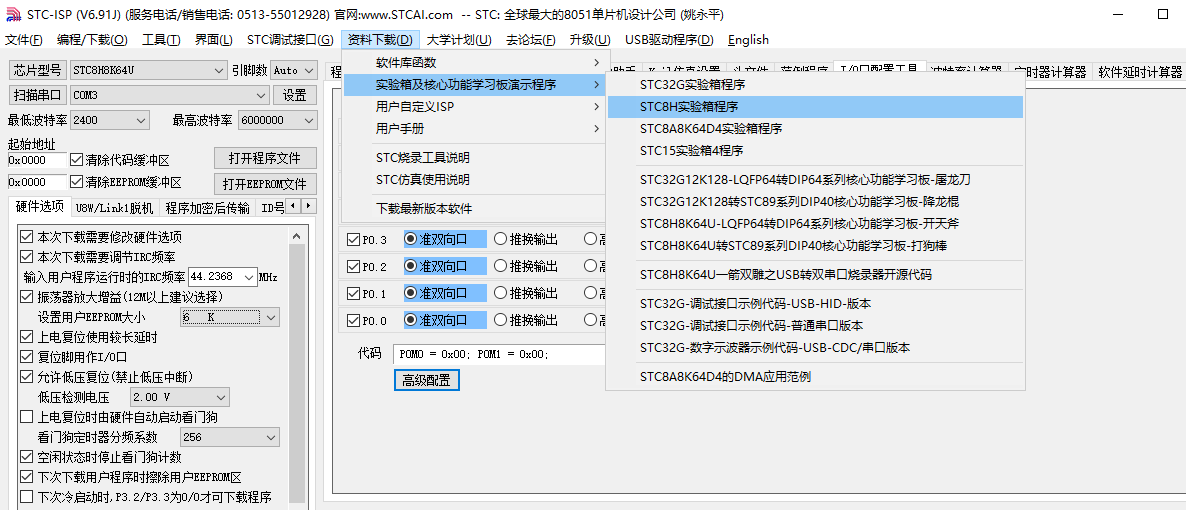Choose the 开天斧 learning board demo entry

[x=815, y=224]
